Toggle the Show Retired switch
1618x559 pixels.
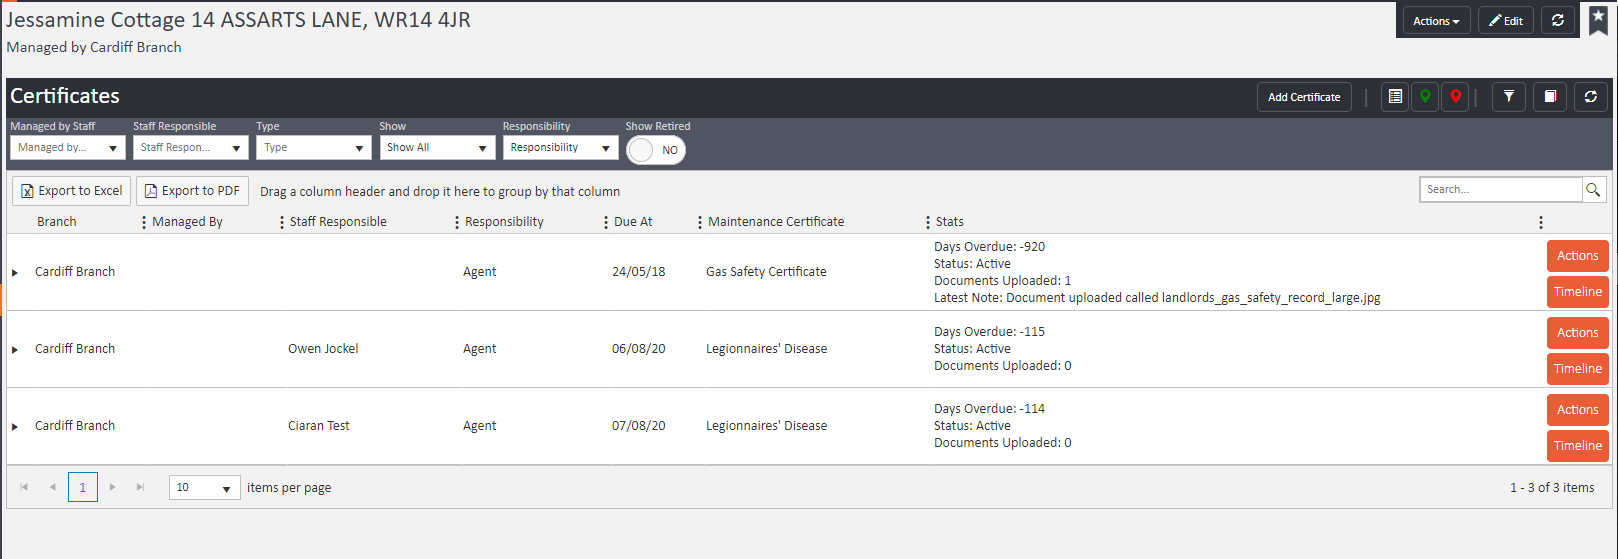pos(656,150)
